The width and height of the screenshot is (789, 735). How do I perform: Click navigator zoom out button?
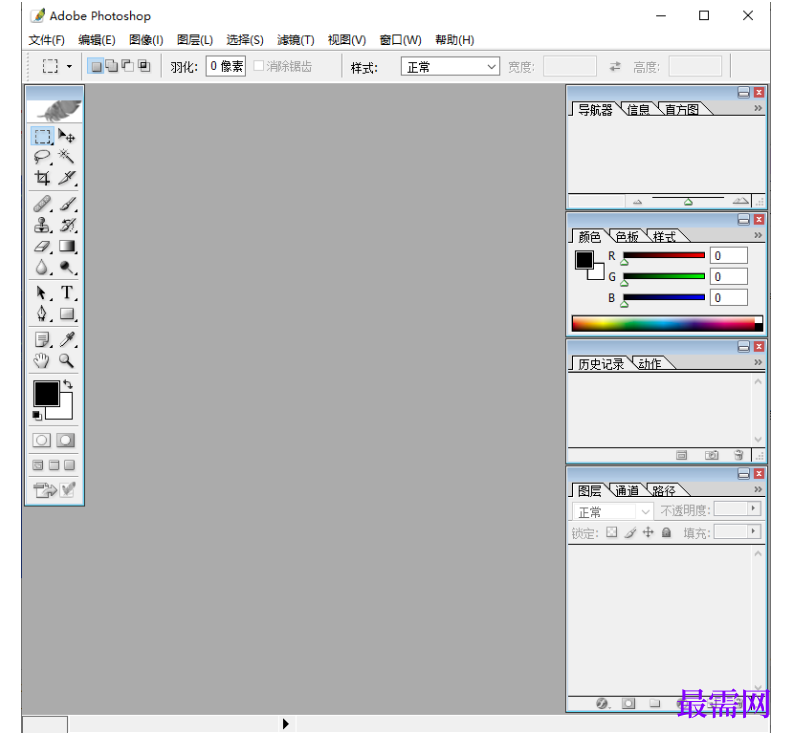(638, 202)
